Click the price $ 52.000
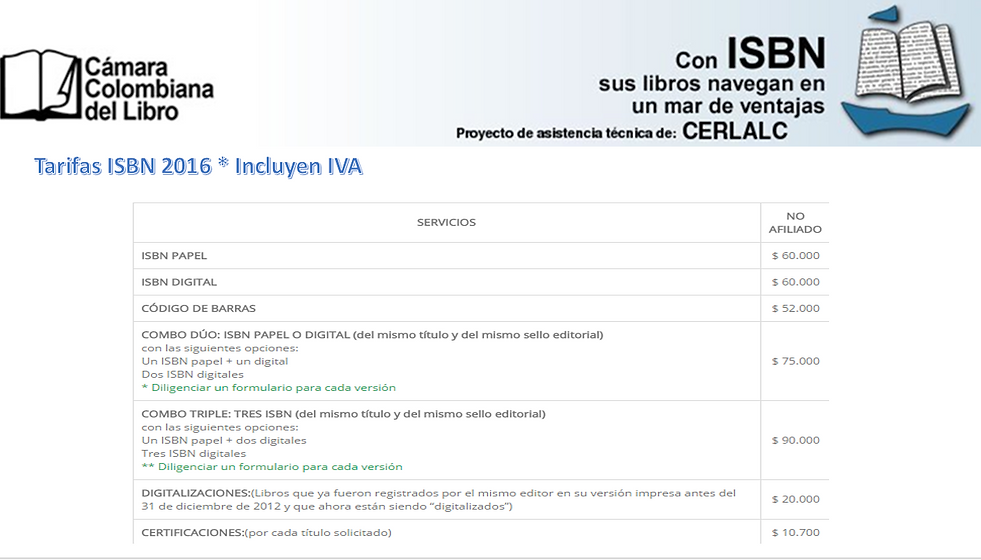Viewport: 981px width, 560px height. [795, 308]
